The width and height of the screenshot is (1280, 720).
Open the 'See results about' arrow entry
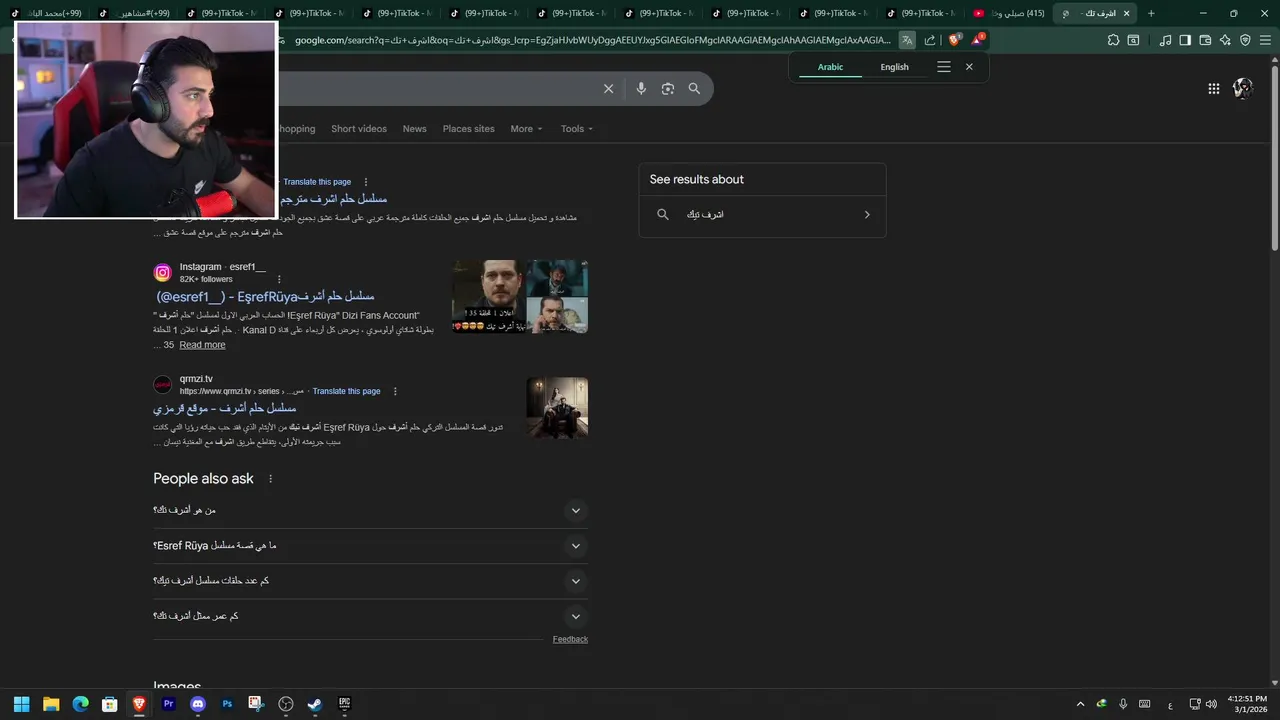pos(762,215)
